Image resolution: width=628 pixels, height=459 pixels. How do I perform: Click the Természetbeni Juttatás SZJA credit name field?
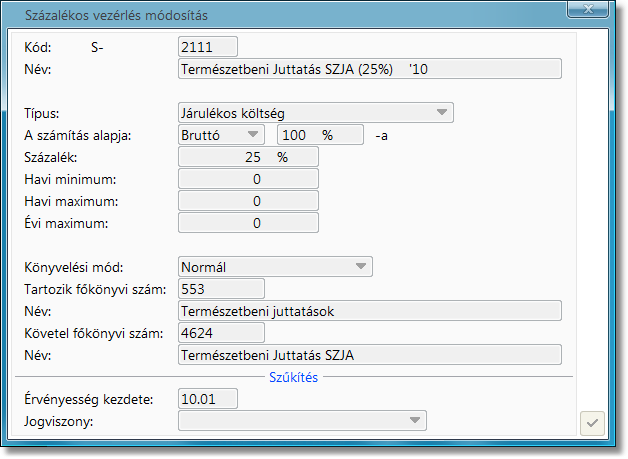[x=369, y=355]
